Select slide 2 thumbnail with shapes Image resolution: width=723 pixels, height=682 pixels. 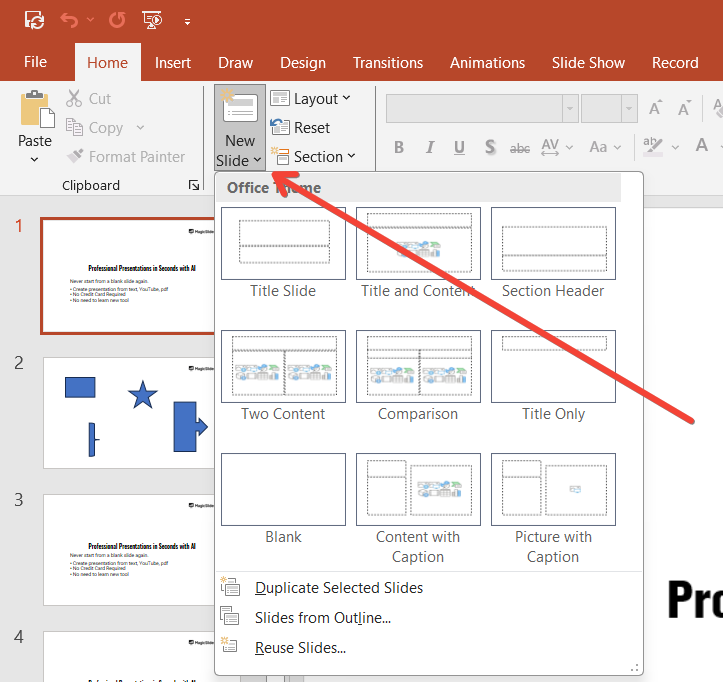click(127, 412)
